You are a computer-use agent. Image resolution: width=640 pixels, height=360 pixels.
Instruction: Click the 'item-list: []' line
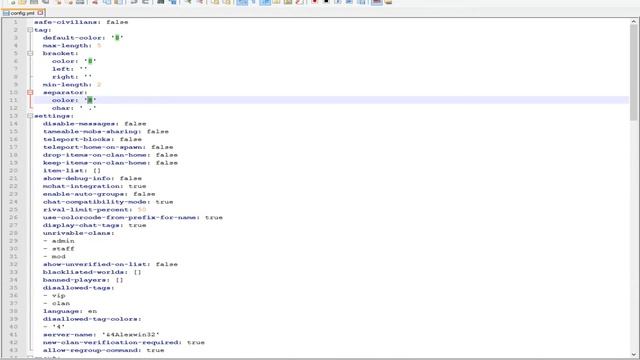72,171
